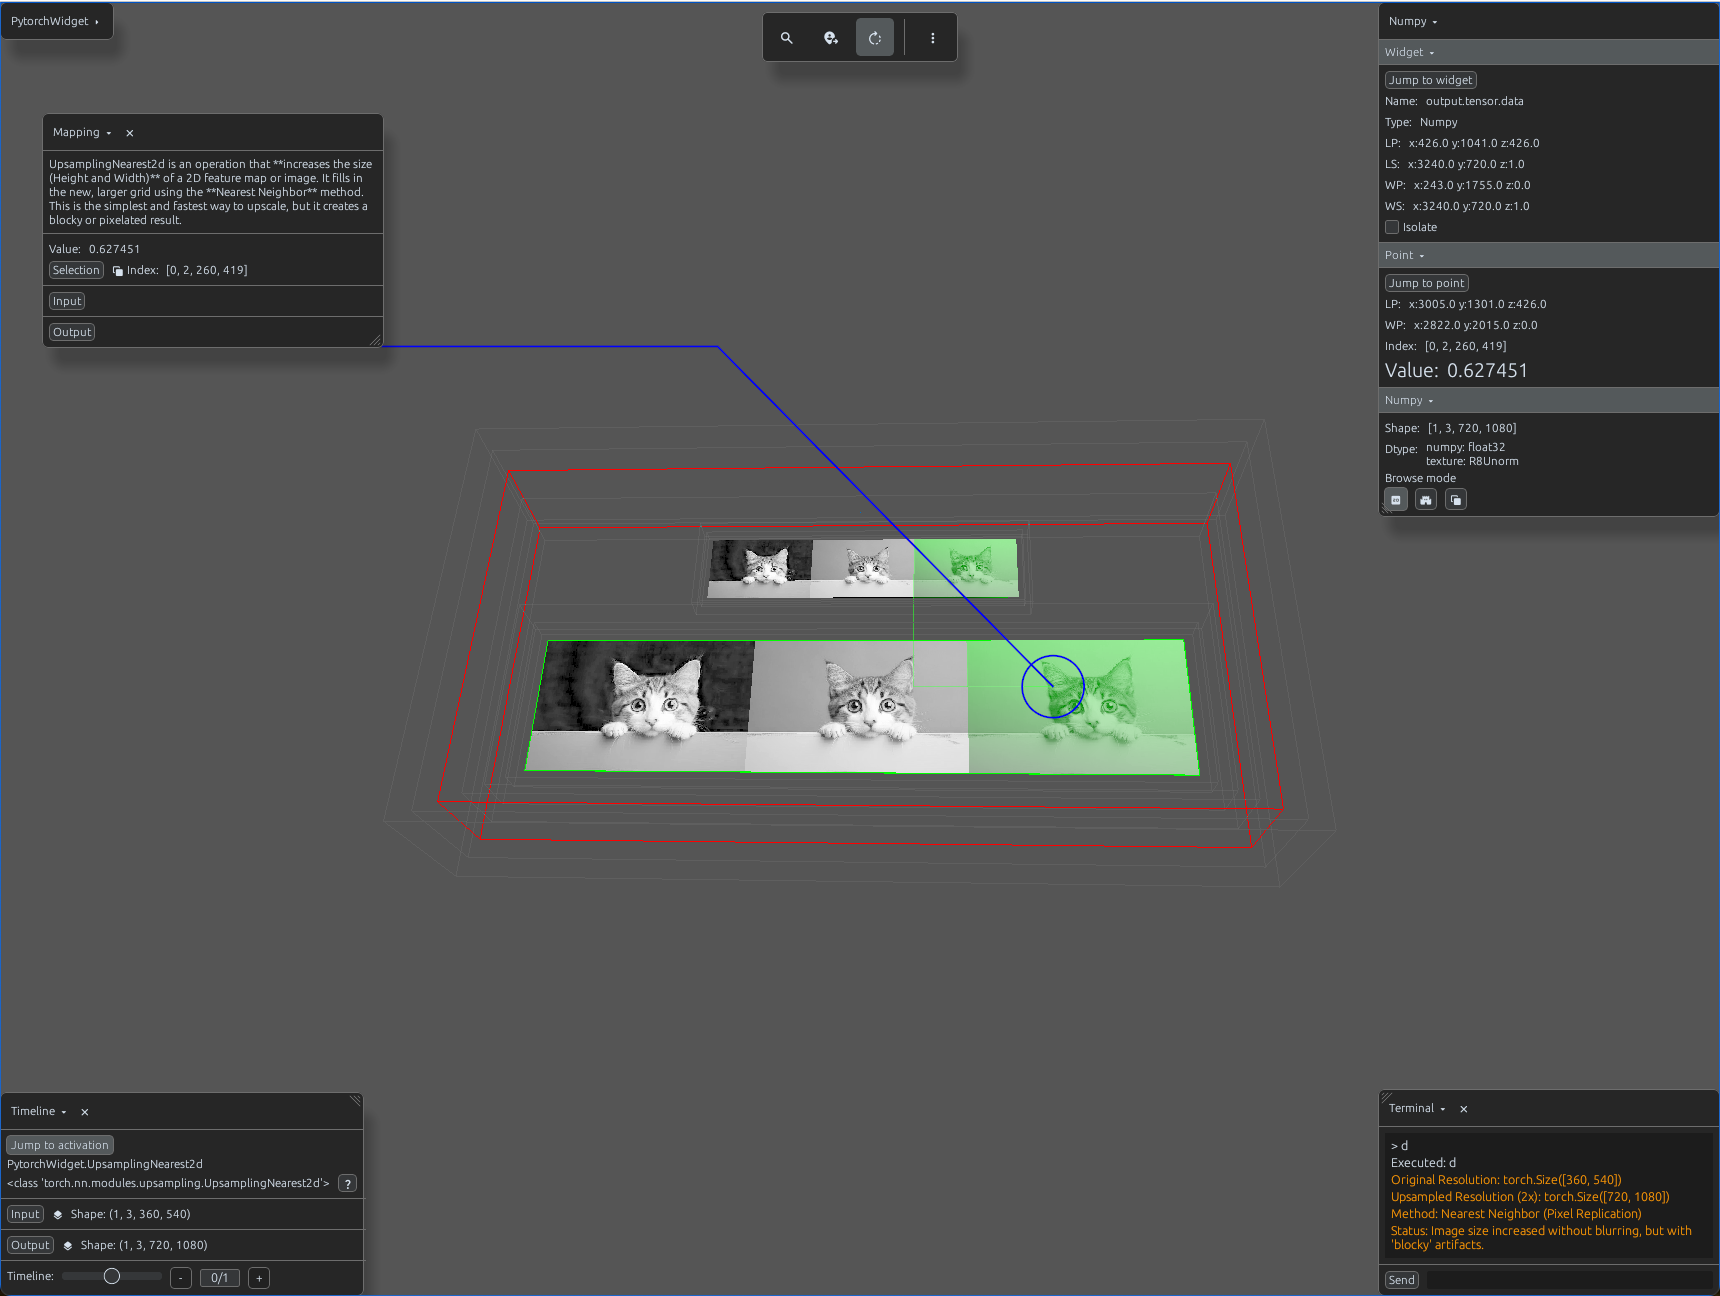Select the copy-stack Browse mode icon
Viewport: 1720px width, 1296px height.
click(x=1456, y=500)
